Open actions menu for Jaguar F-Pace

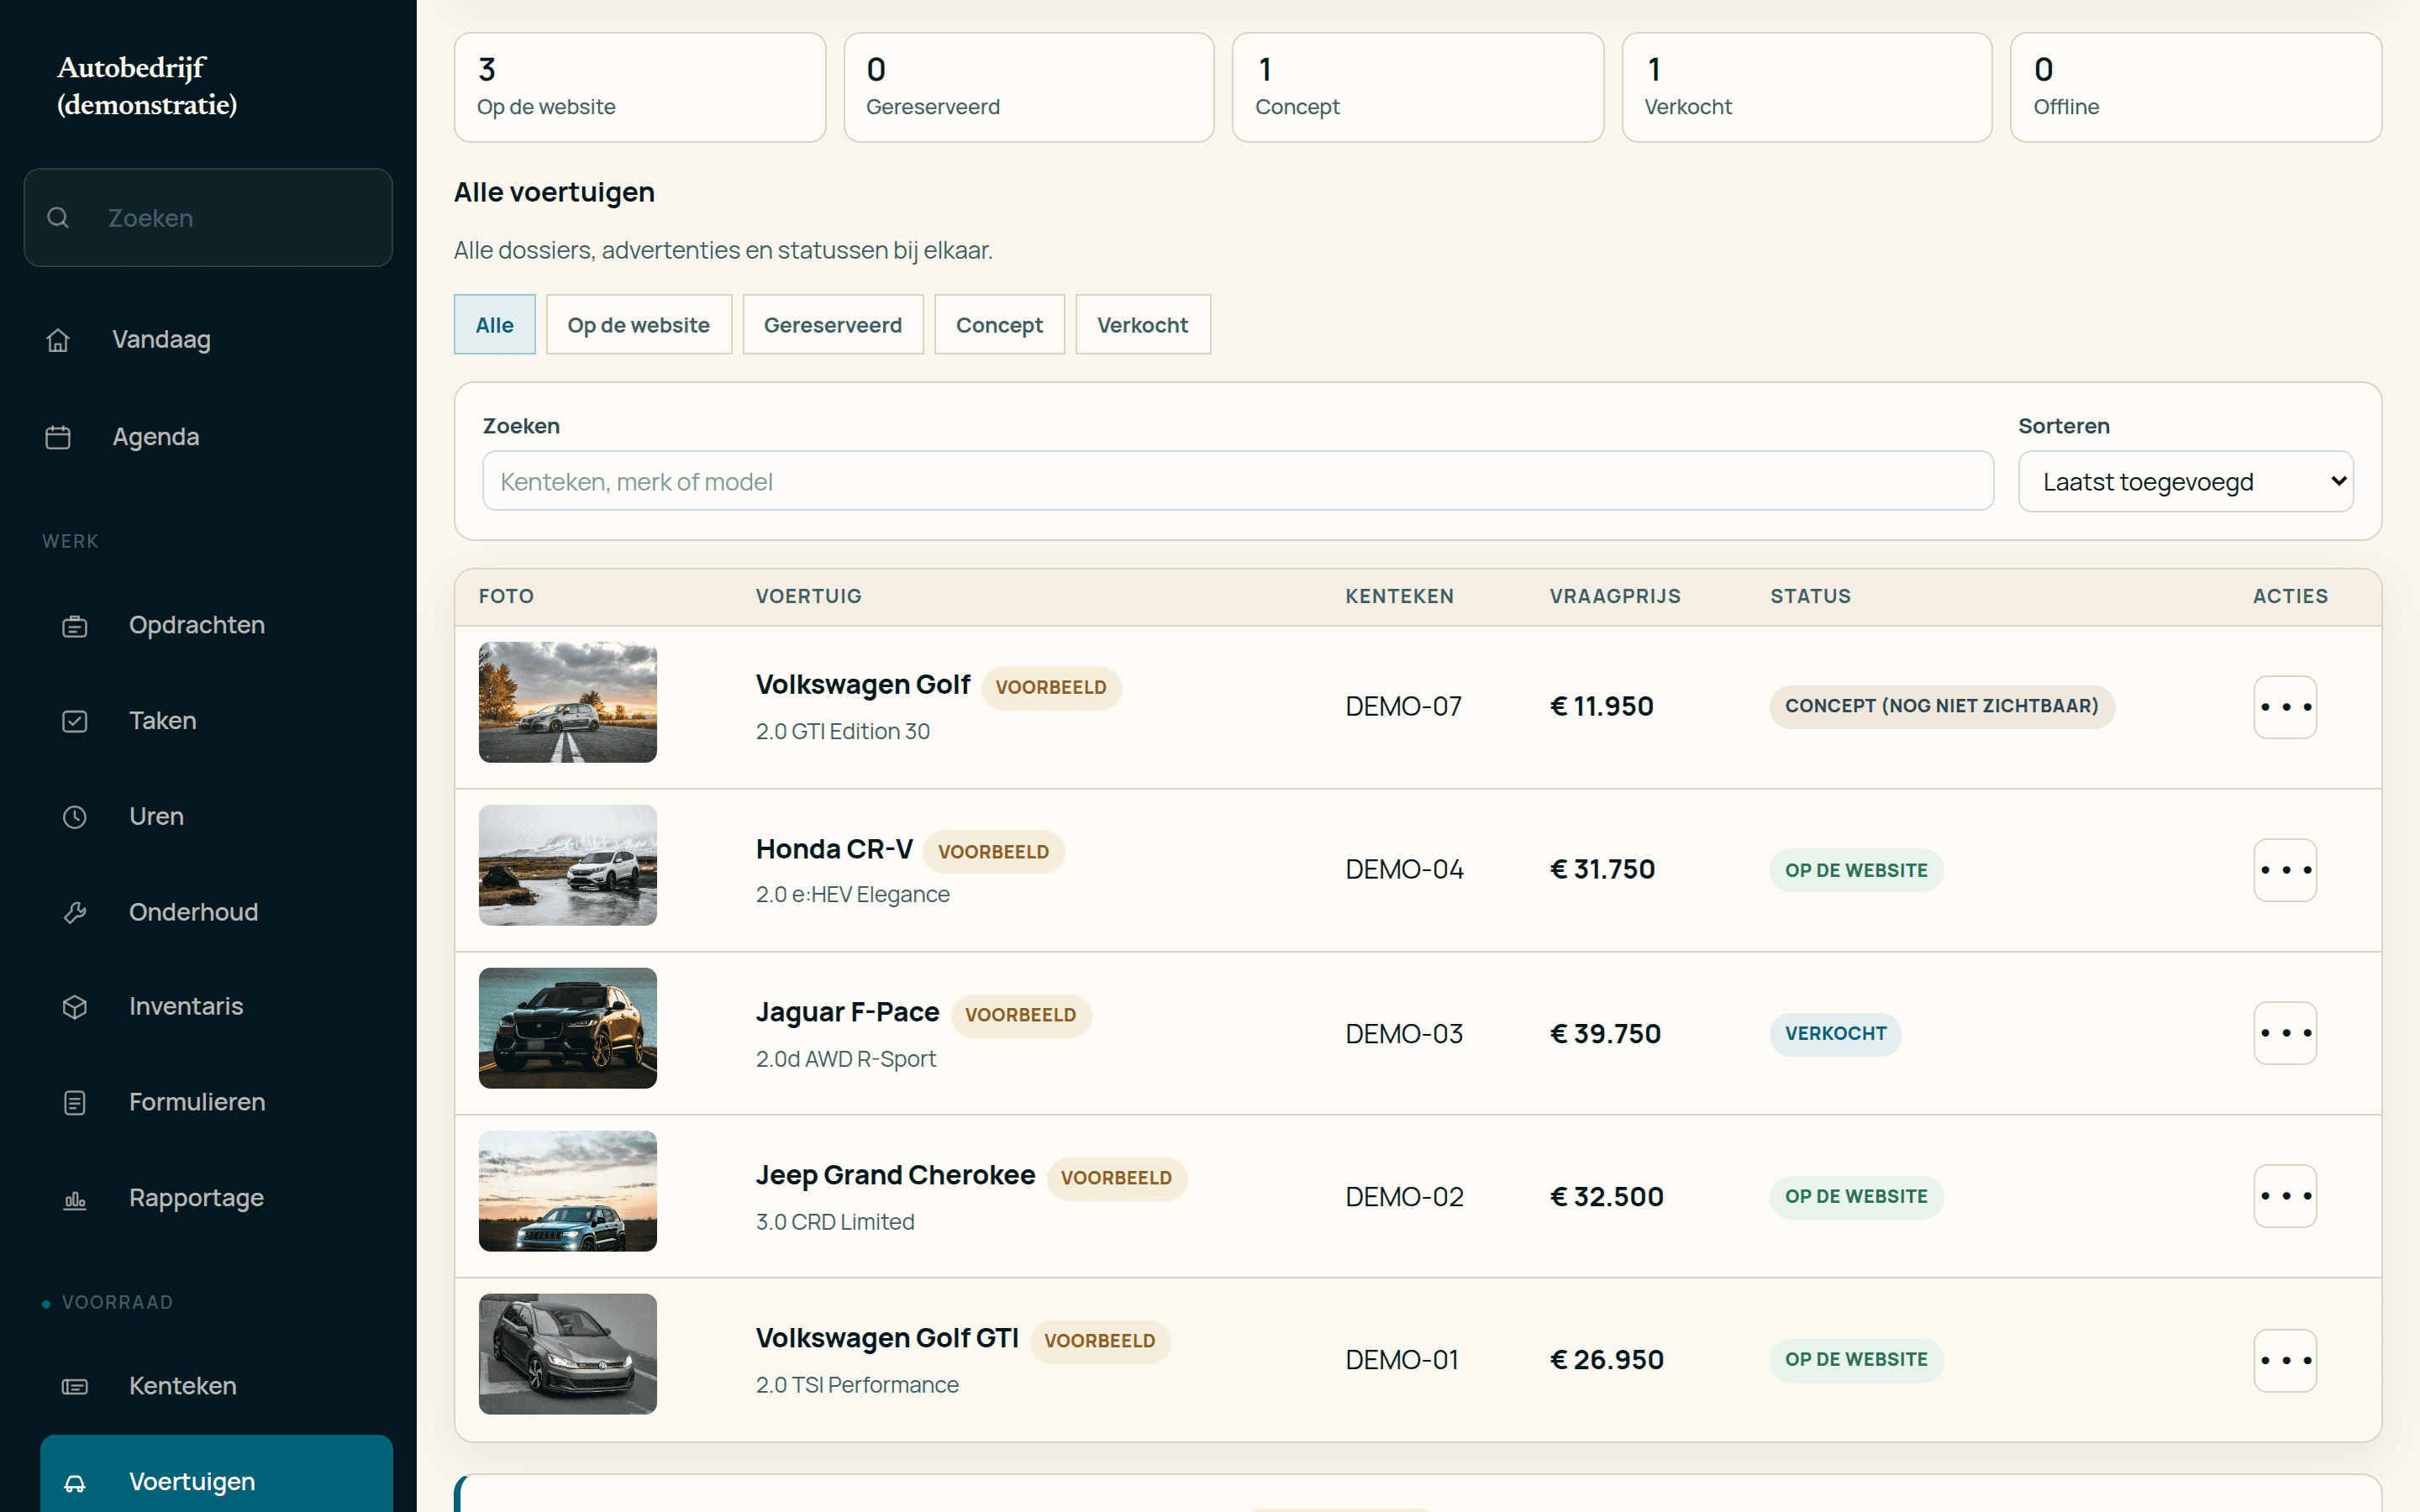(2285, 1033)
